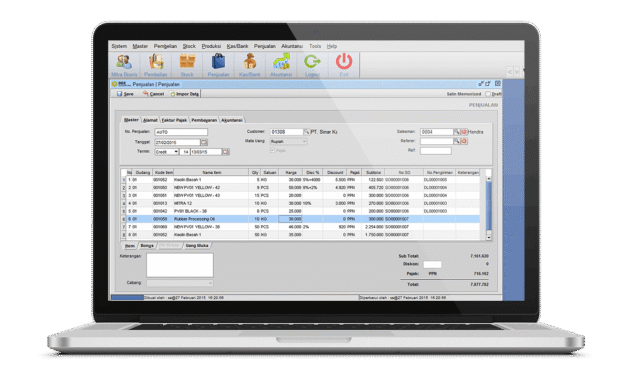The height and width of the screenshot is (380, 630).
Task: Open the Tanggal calendar picker icon
Action: click(204, 142)
